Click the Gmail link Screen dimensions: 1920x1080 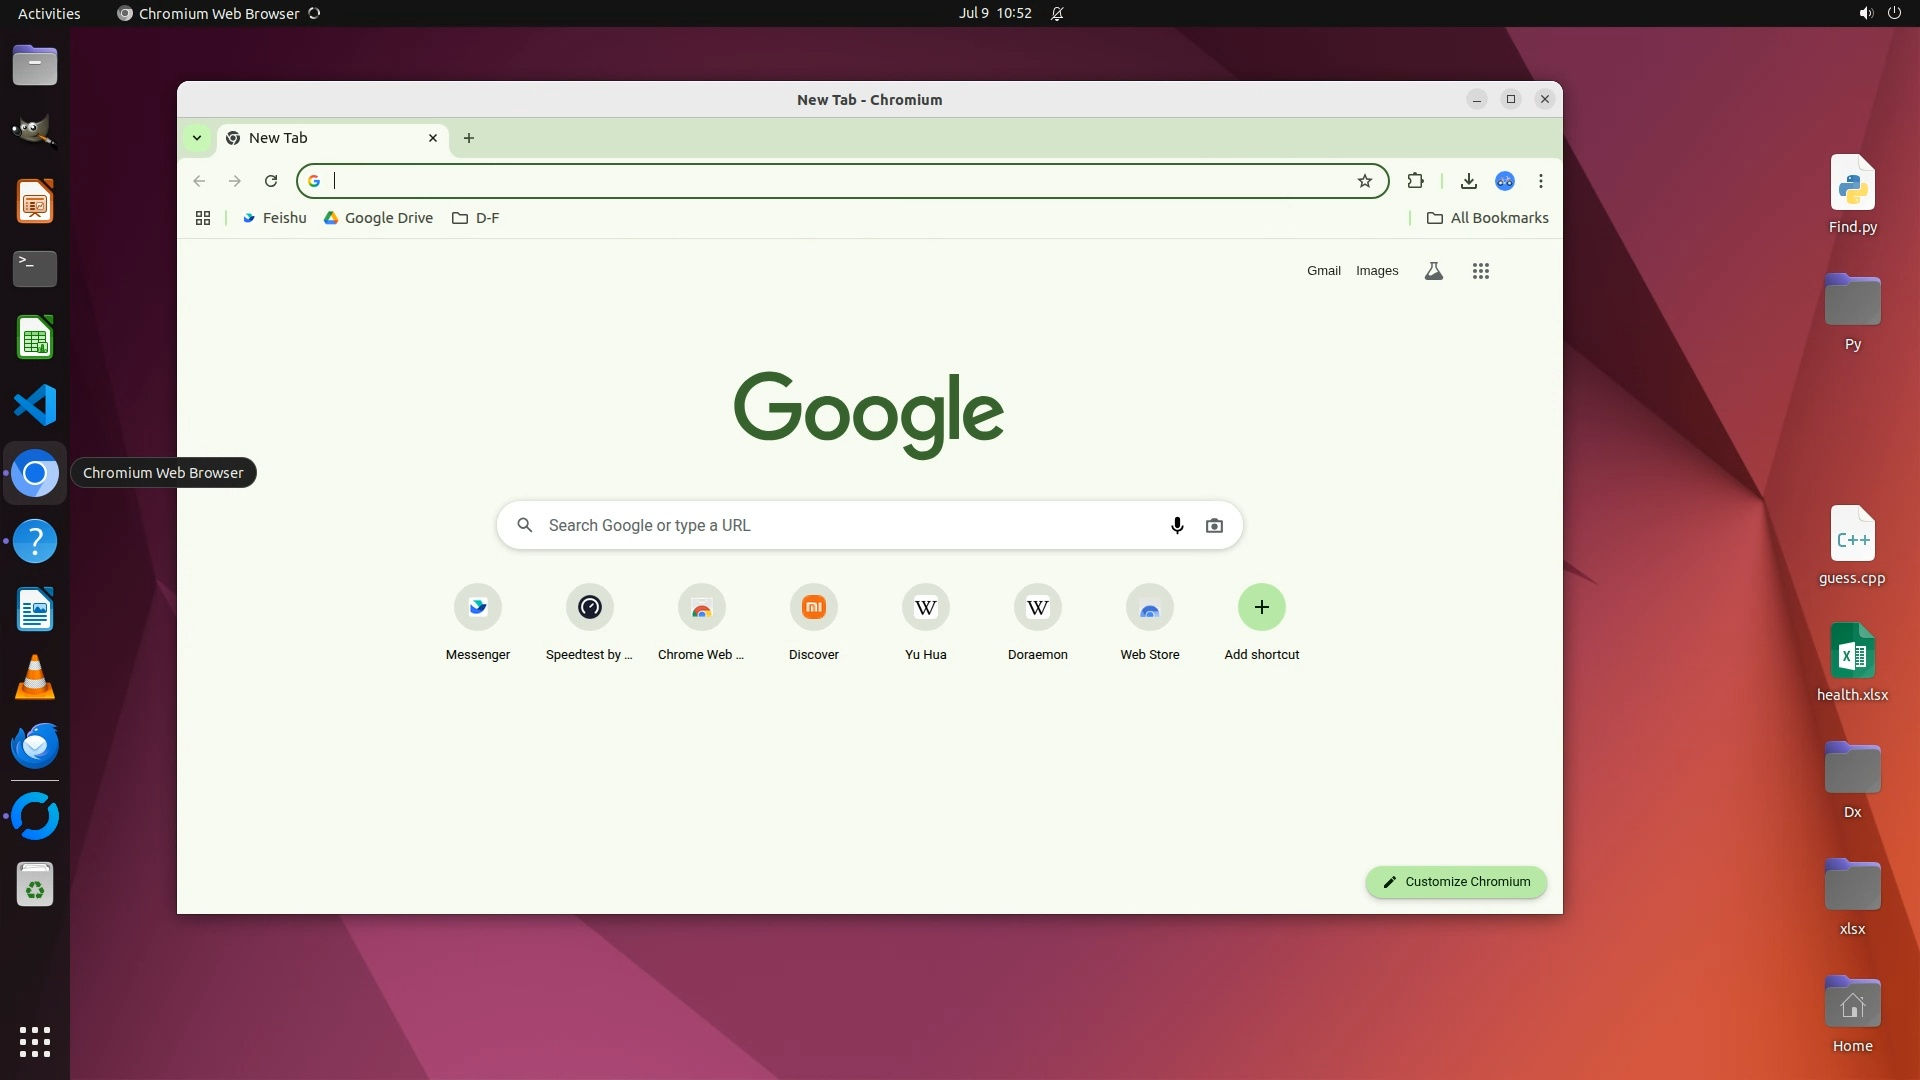[1323, 271]
